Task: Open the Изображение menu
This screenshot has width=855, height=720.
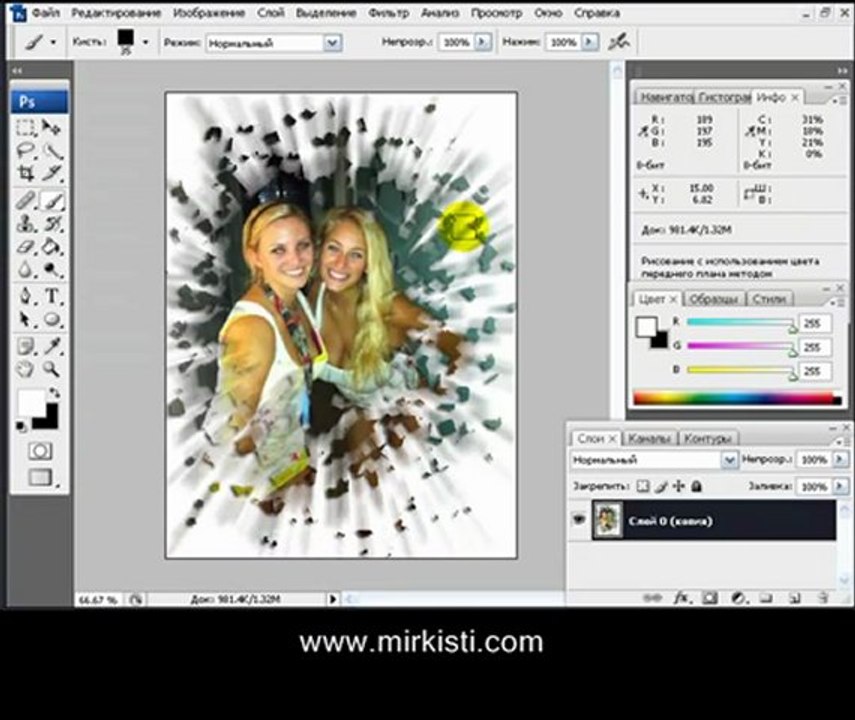Action: click(x=209, y=13)
